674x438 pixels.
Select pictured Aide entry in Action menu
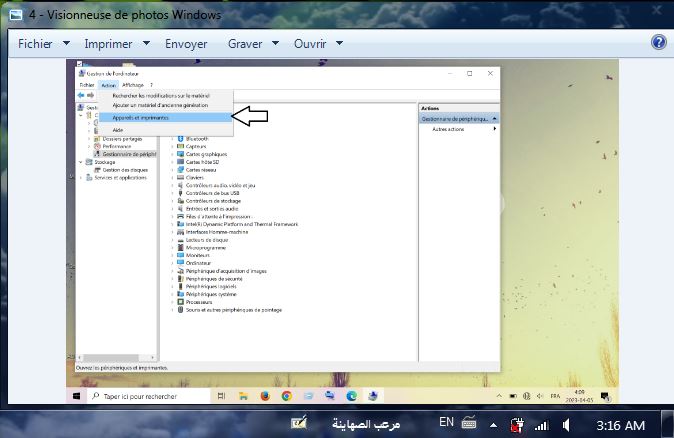point(118,130)
